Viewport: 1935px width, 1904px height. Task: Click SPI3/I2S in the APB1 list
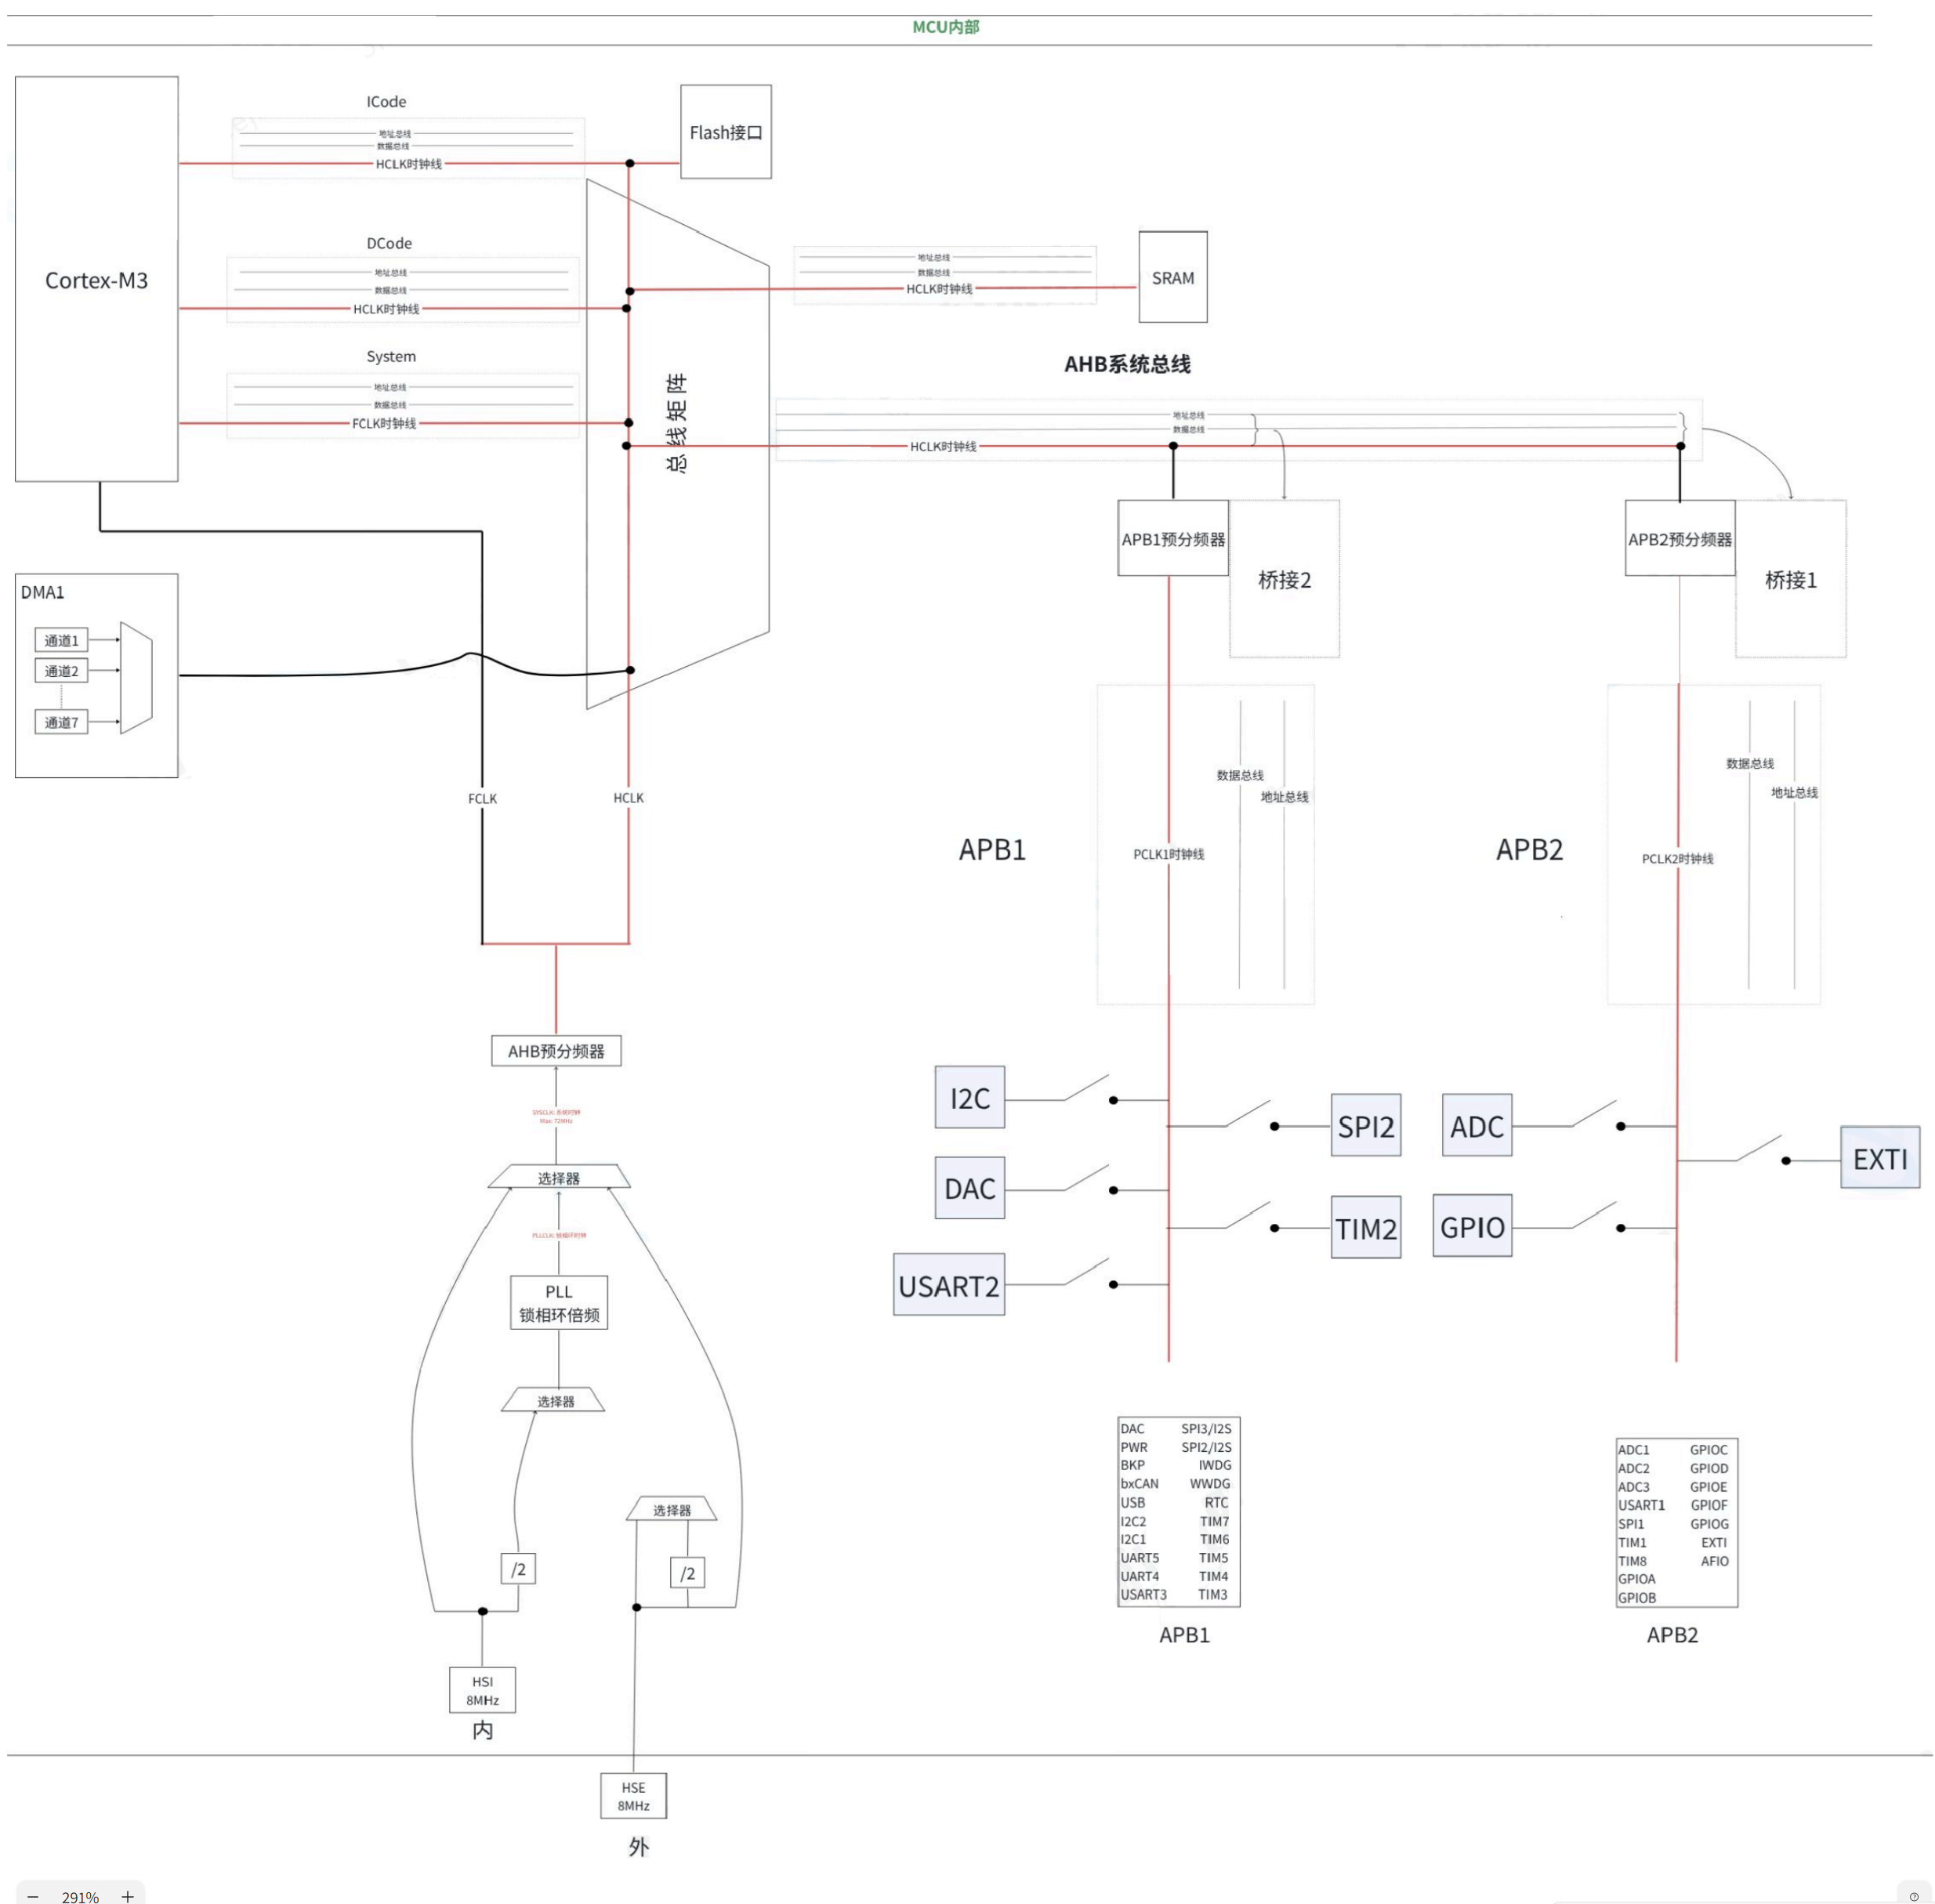click(x=1206, y=1429)
